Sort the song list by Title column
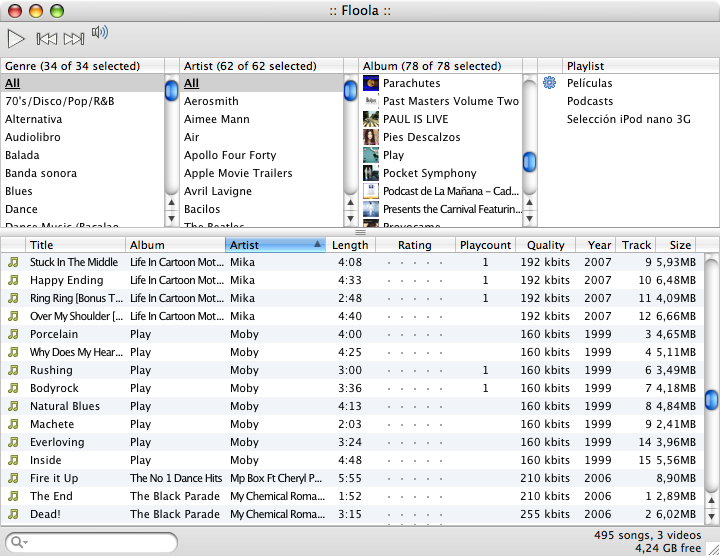This screenshot has height=556, width=720. click(75, 245)
